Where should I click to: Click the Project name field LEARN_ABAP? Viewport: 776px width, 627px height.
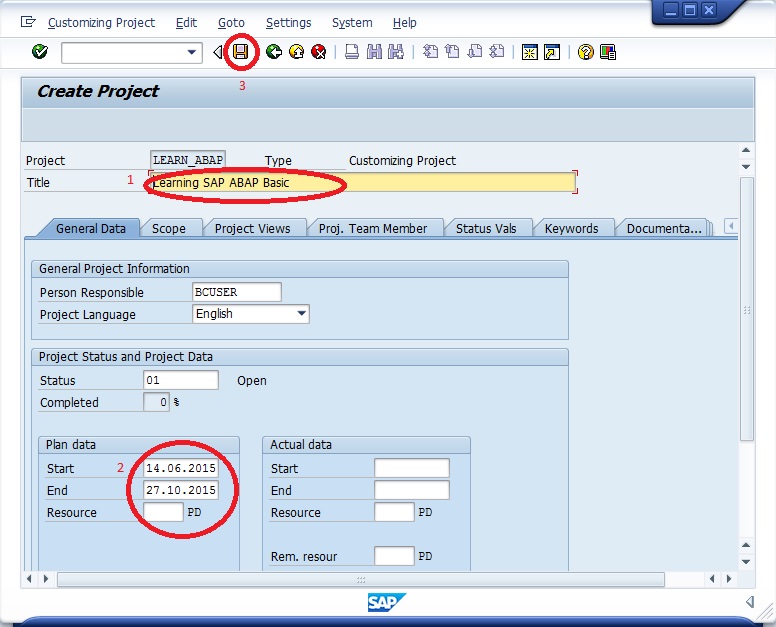tap(188, 160)
